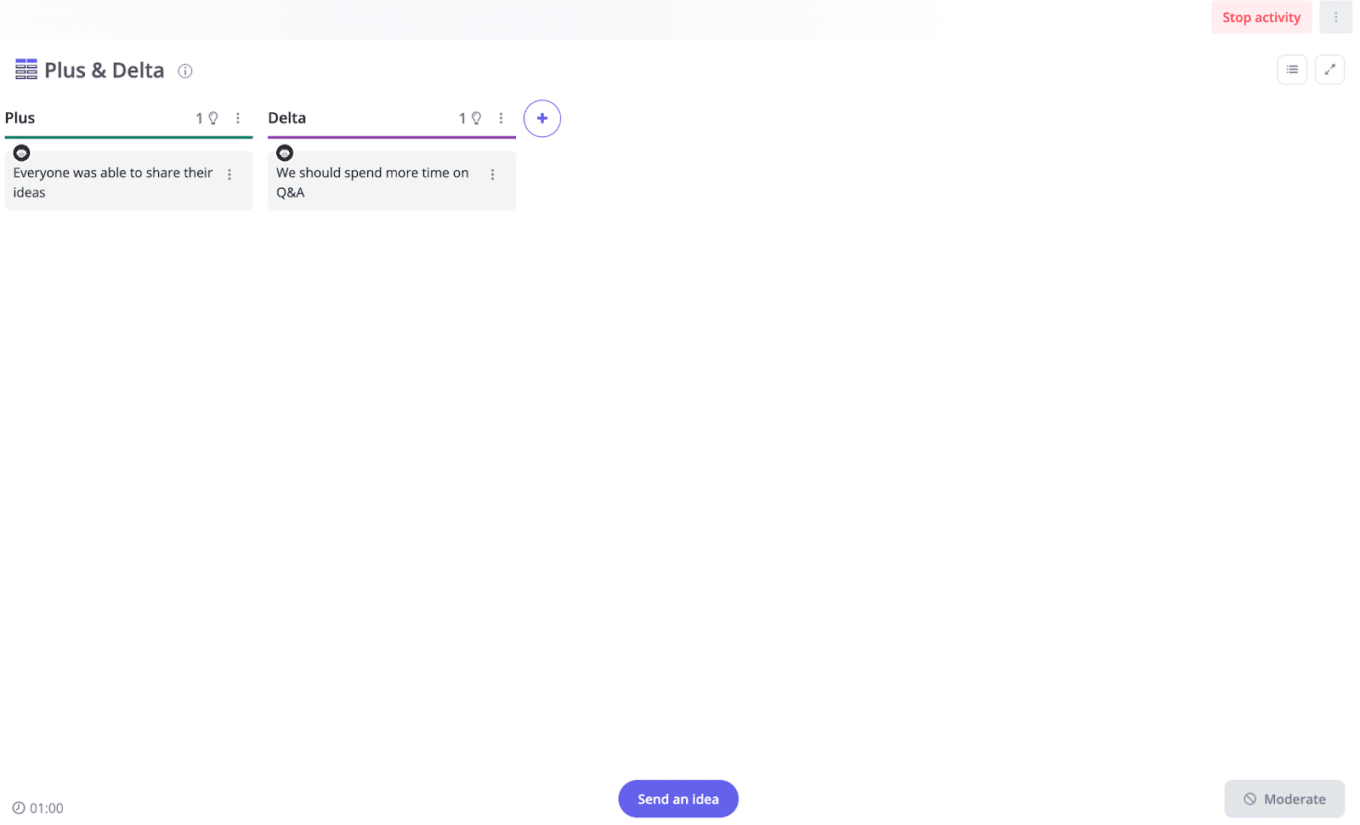Click the avatar on the Delta idea card

[285, 153]
